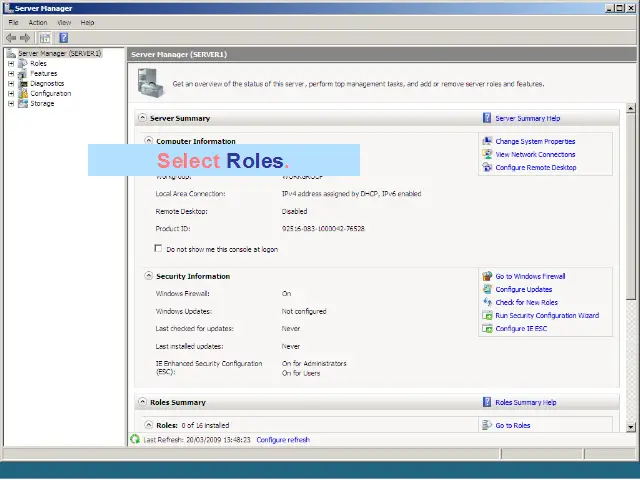
Task: Open the Action menu
Action: pyautogui.click(x=38, y=22)
